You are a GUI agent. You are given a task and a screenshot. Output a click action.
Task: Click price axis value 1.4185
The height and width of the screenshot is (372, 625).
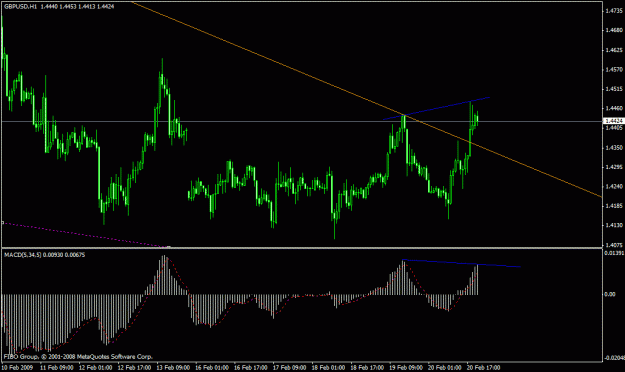coord(613,206)
